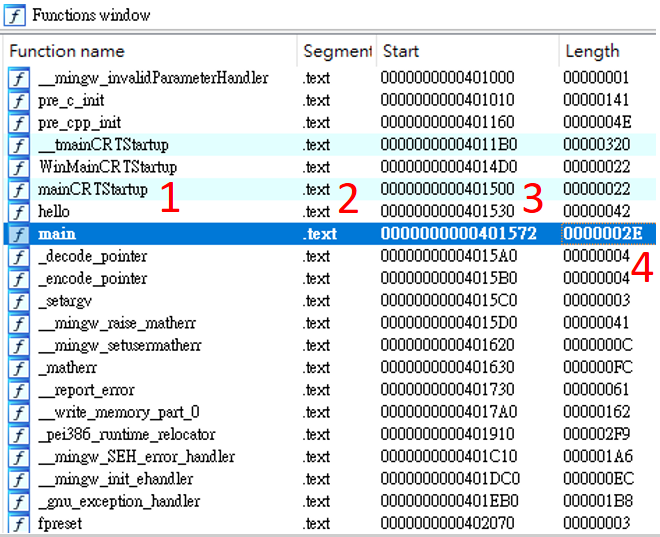Click length value 00000141
Screen dimensions: 660x537
[x=596, y=100]
